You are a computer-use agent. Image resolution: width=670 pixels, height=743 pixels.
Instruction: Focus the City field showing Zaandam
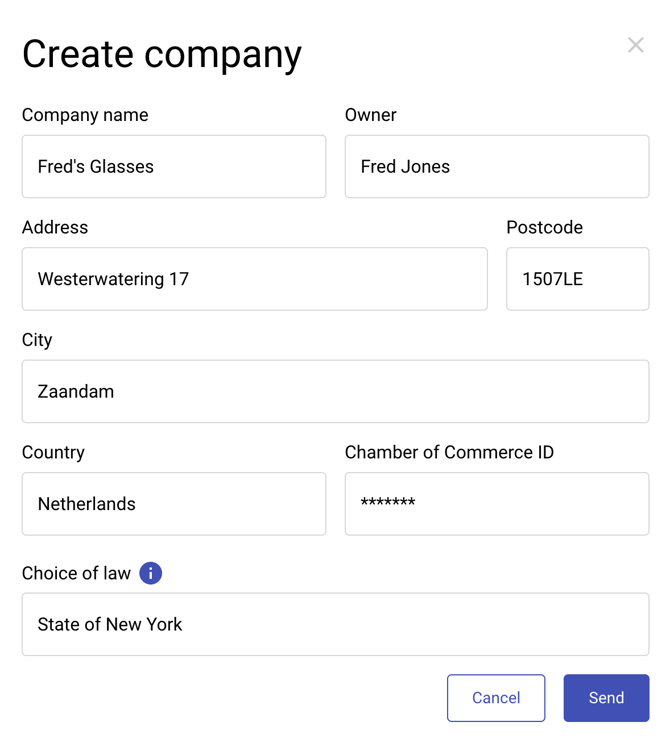(x=335, y=391)
